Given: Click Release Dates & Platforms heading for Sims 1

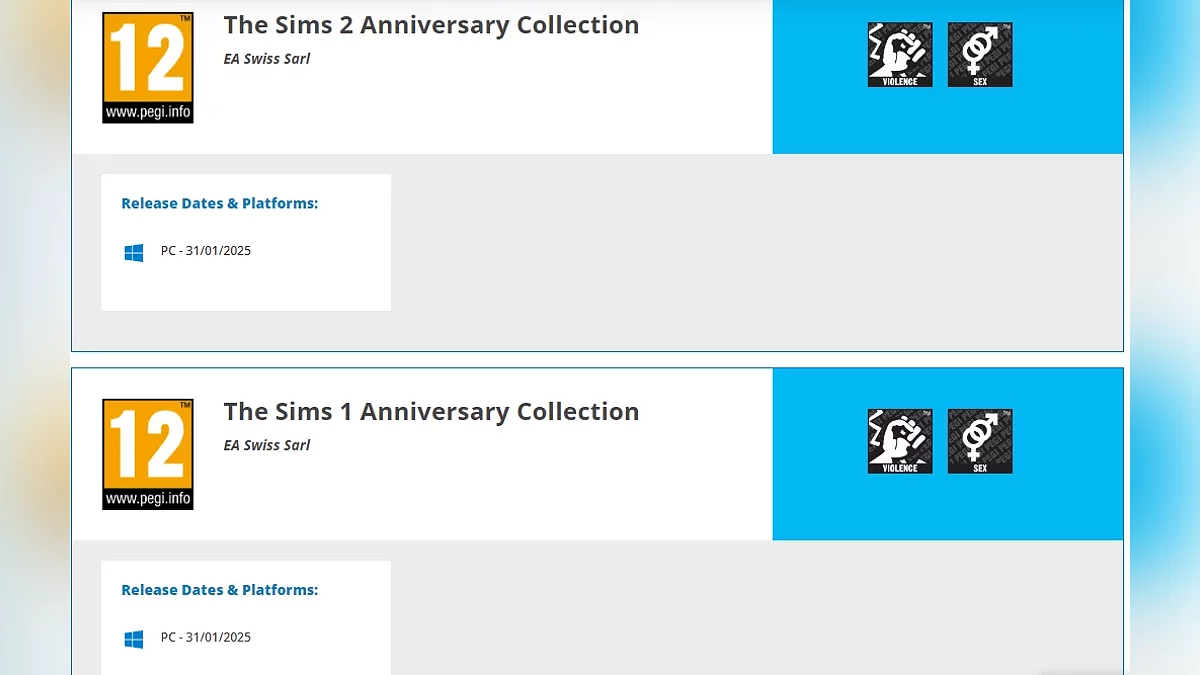Looking at the screenshot, I should click(220, 590).
